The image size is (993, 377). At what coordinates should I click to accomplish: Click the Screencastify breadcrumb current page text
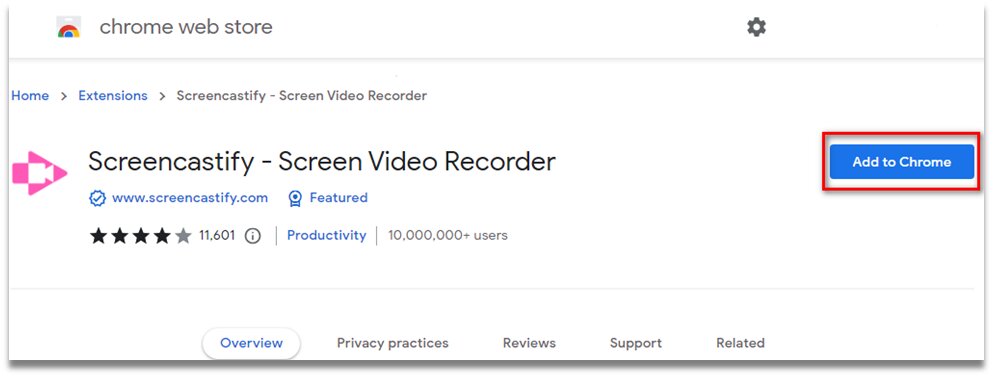tap(301, 96)
